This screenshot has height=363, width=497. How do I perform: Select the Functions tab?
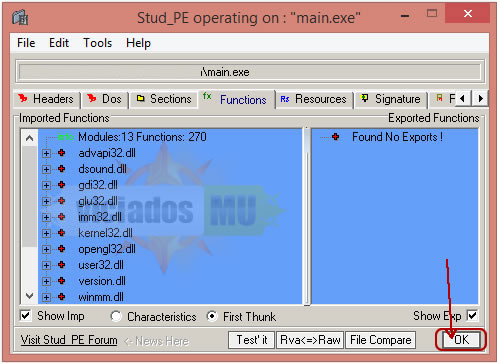[236, 99]
